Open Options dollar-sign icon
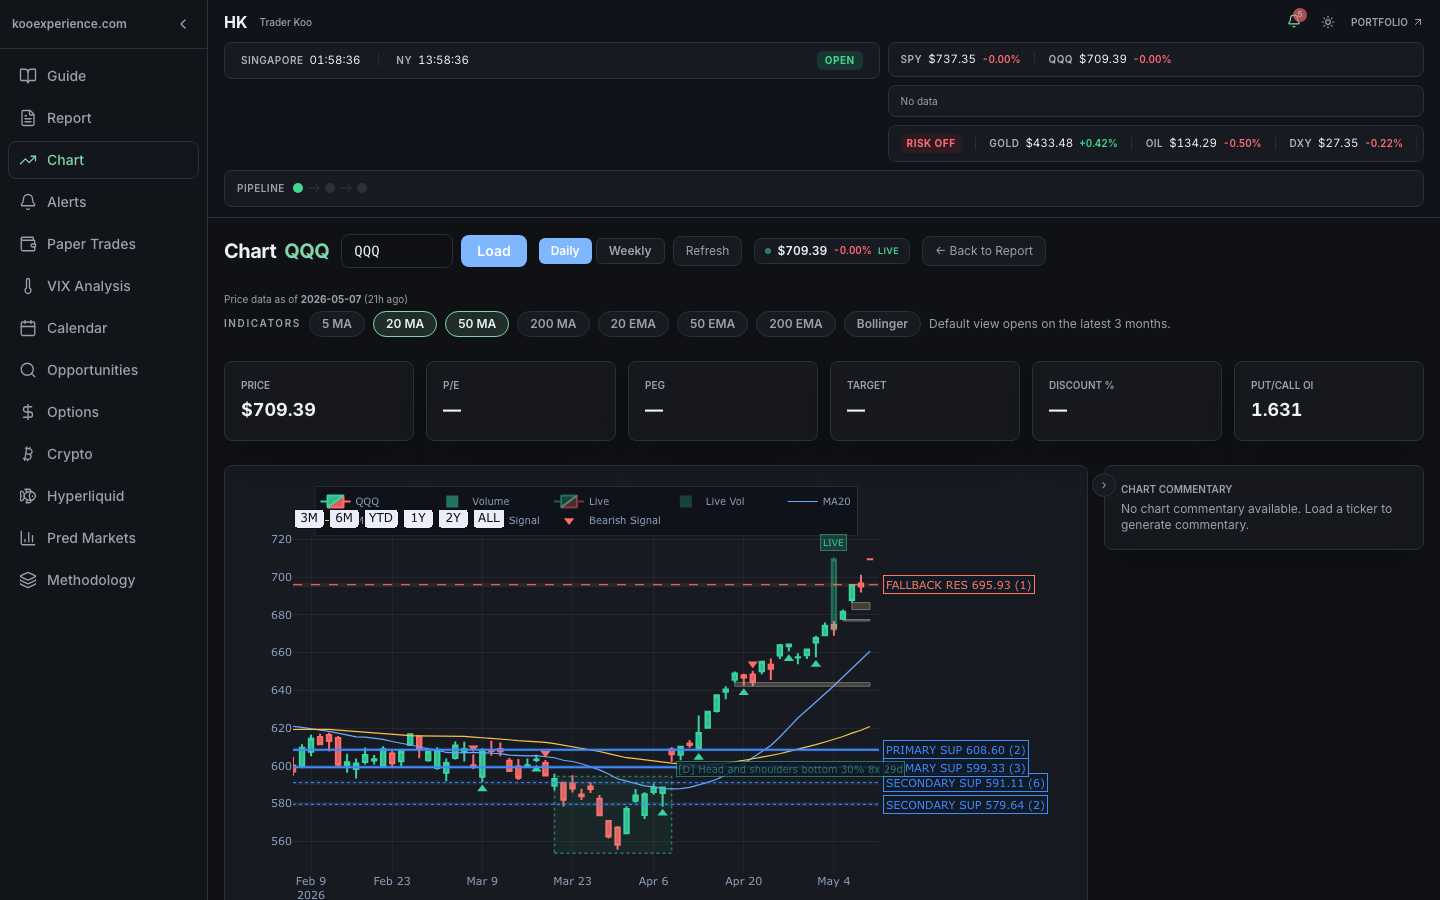Viewport: 1440px width, 900px height. pyautogui.click(x=28, y=412)
